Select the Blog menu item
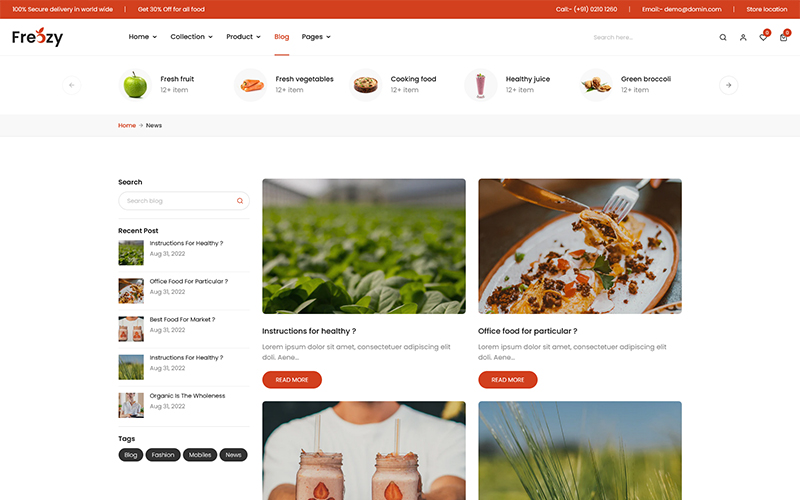 click(x=281, y=37)
